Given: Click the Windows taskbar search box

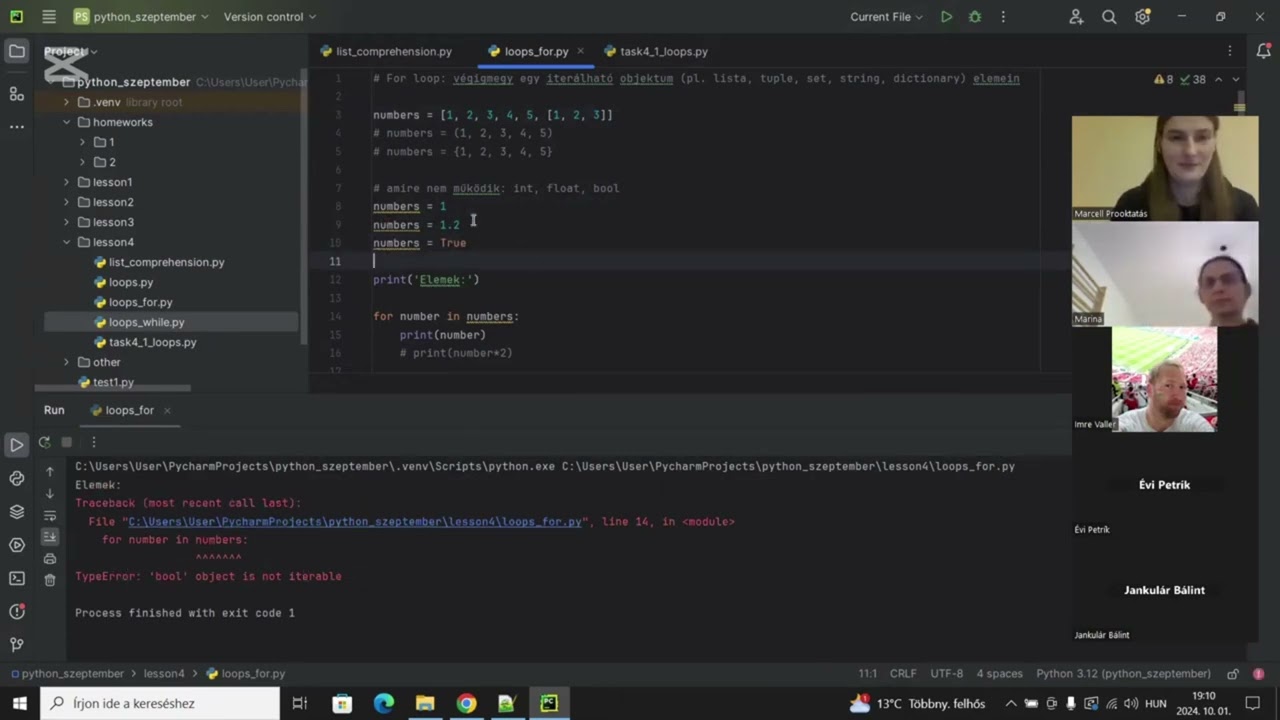Looking at the screenshot, I should click(160, 703).
